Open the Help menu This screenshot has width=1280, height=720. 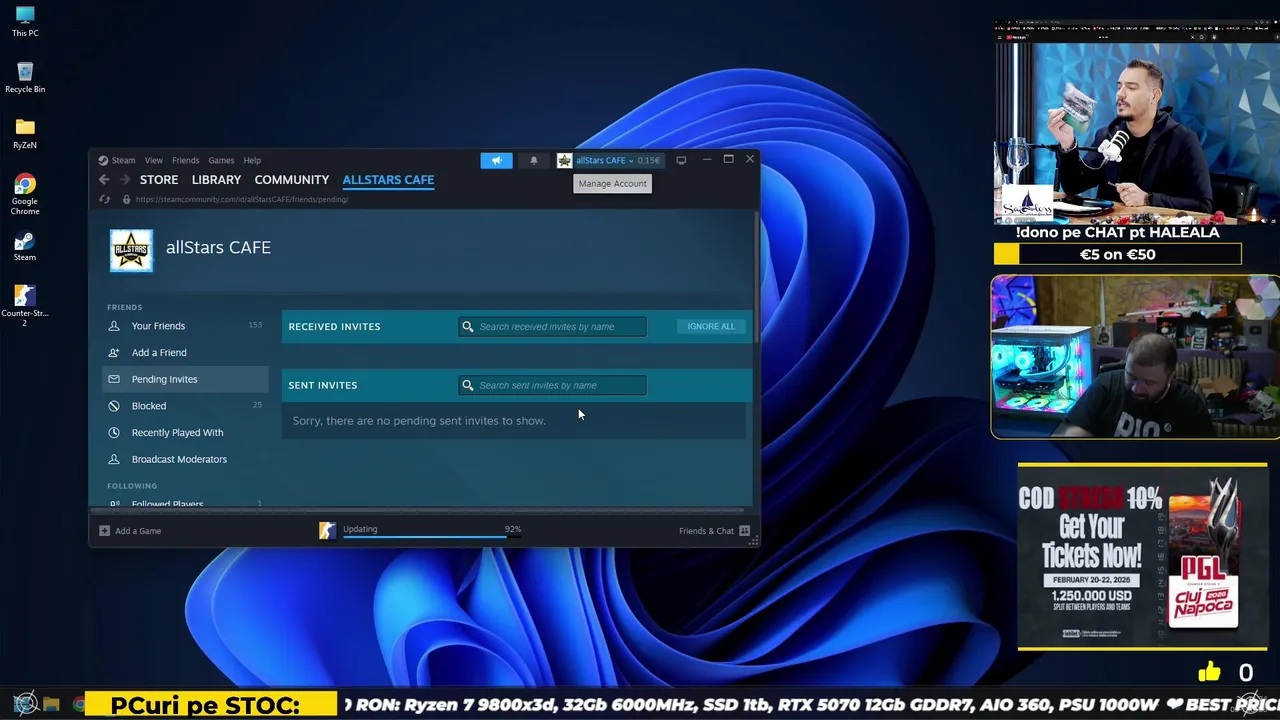coord(252,160)
